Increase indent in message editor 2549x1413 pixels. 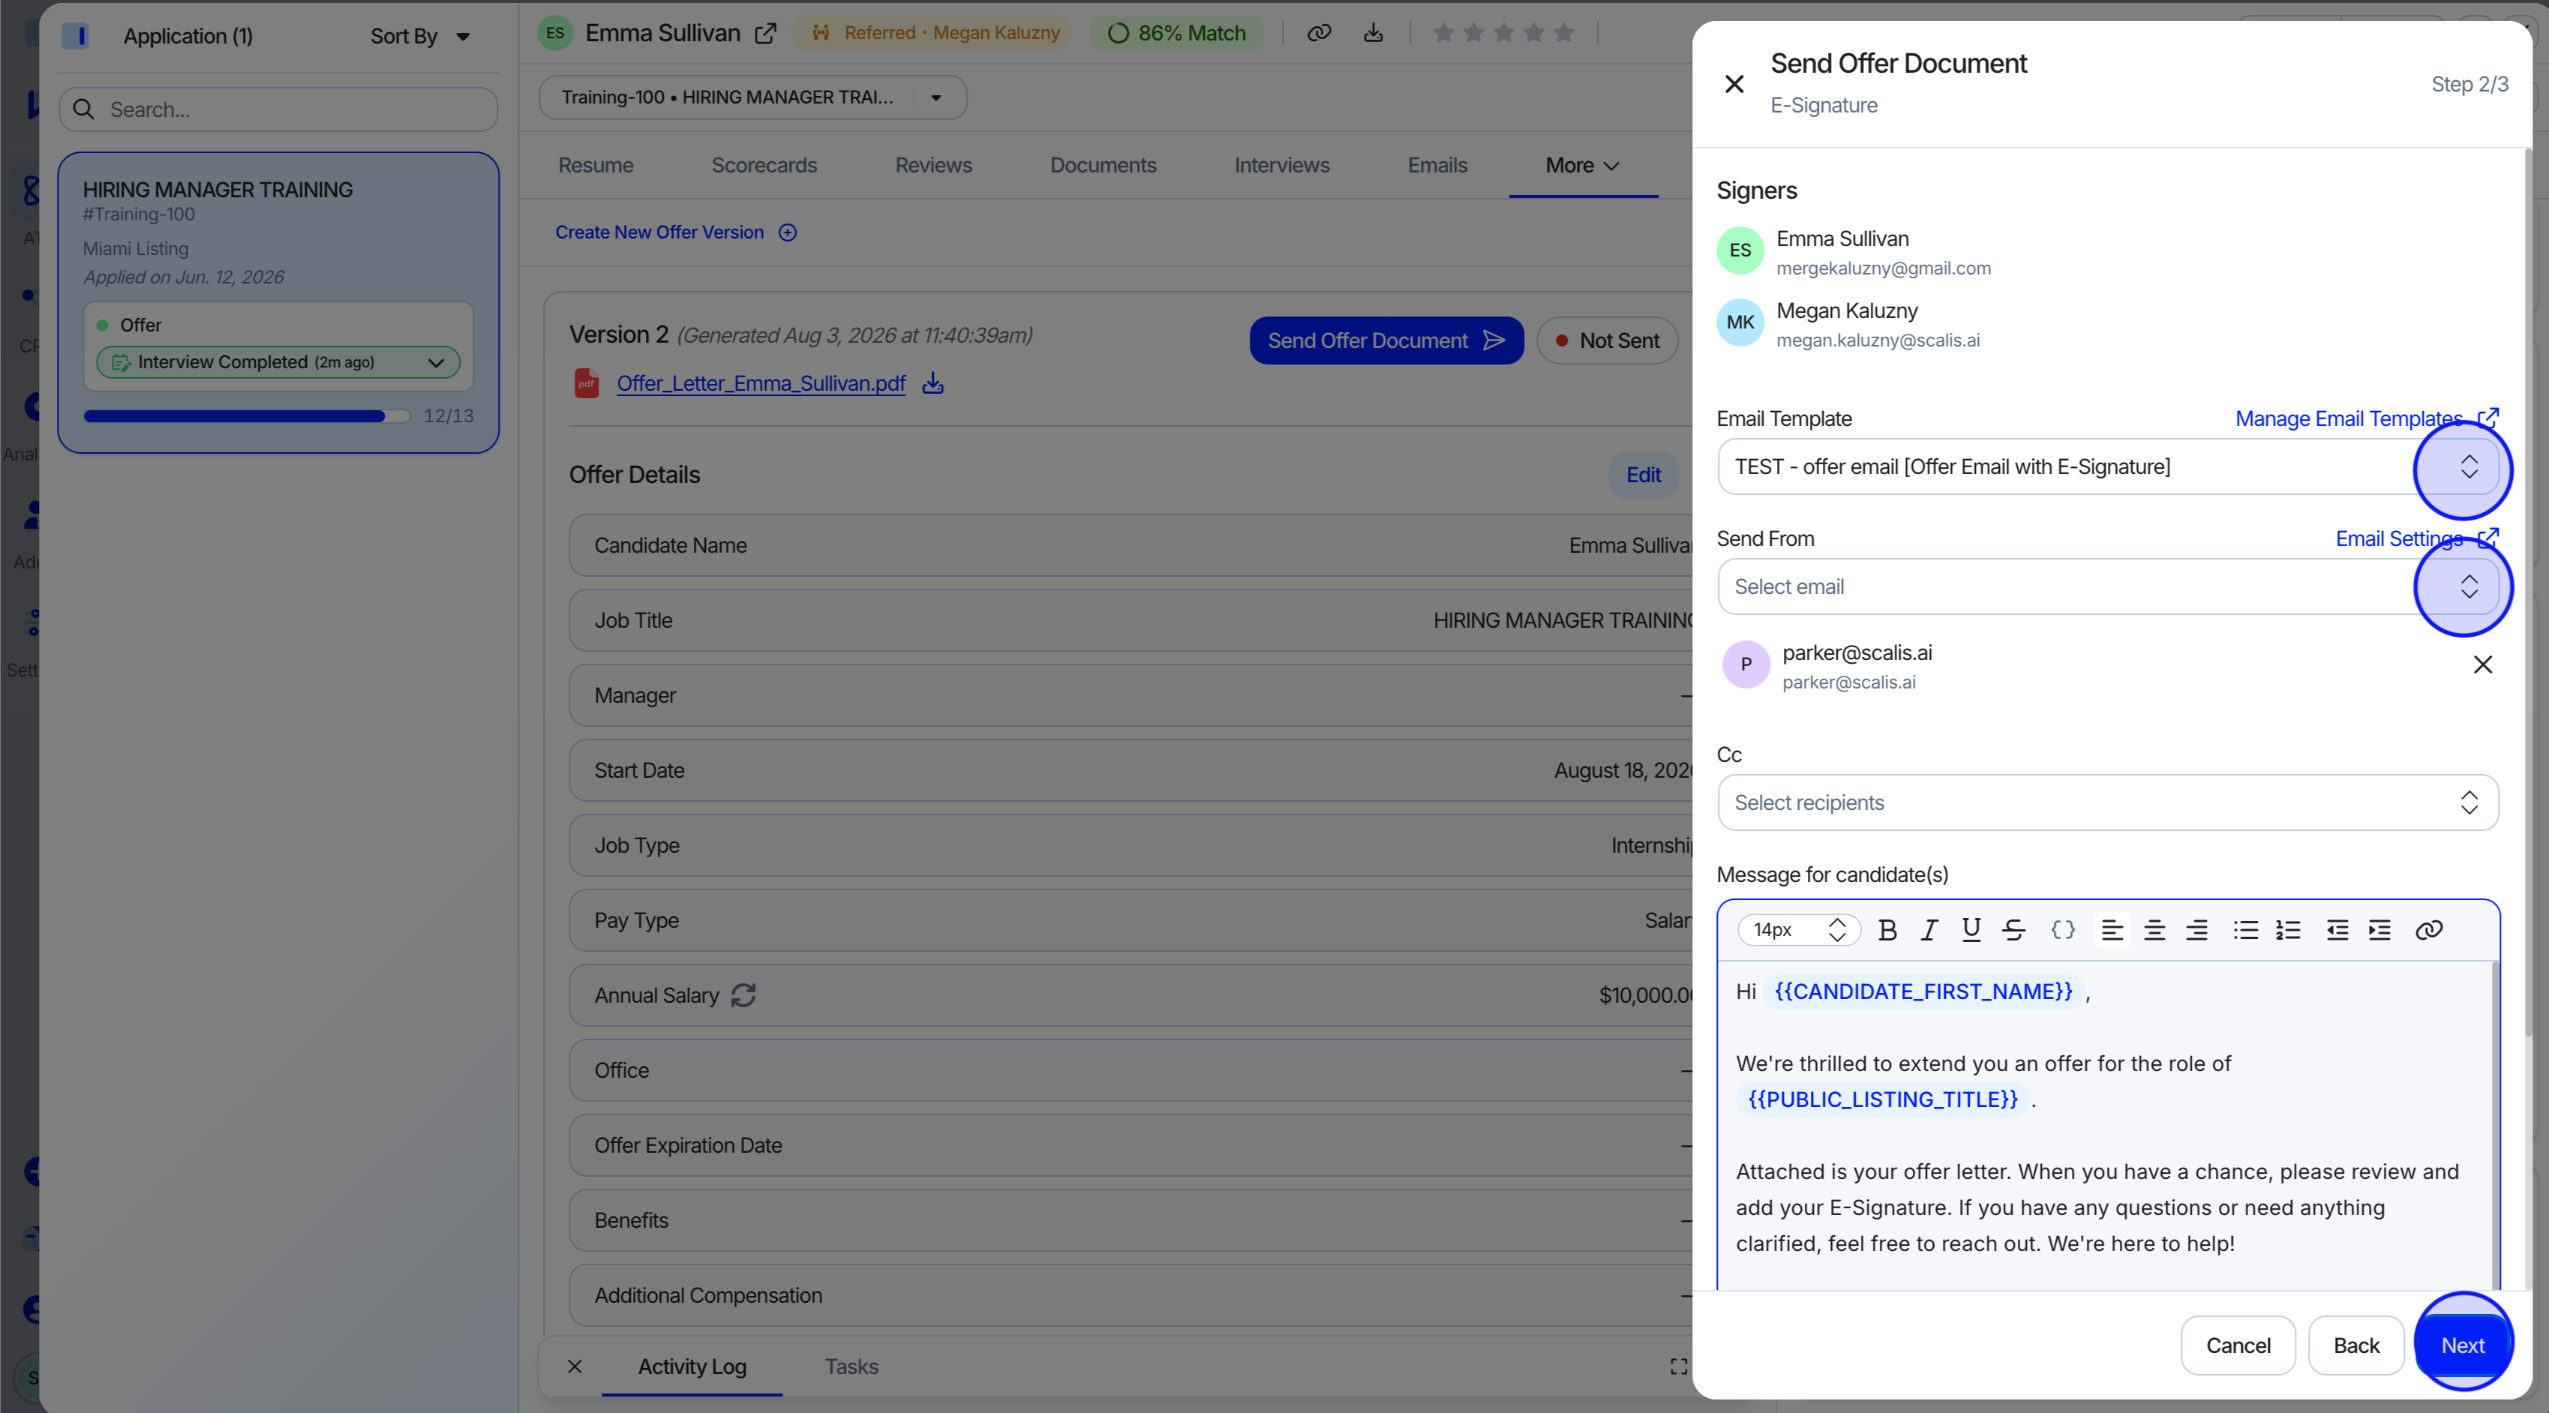click(x=2380, y=930)
